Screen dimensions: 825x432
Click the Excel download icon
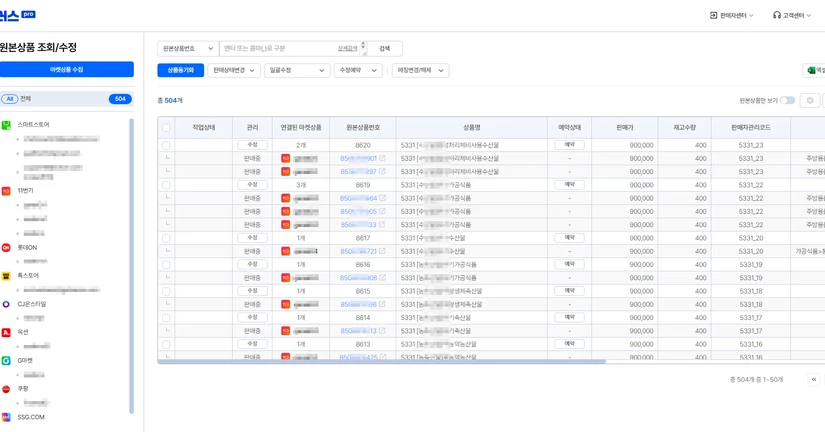tap(811, 71)
